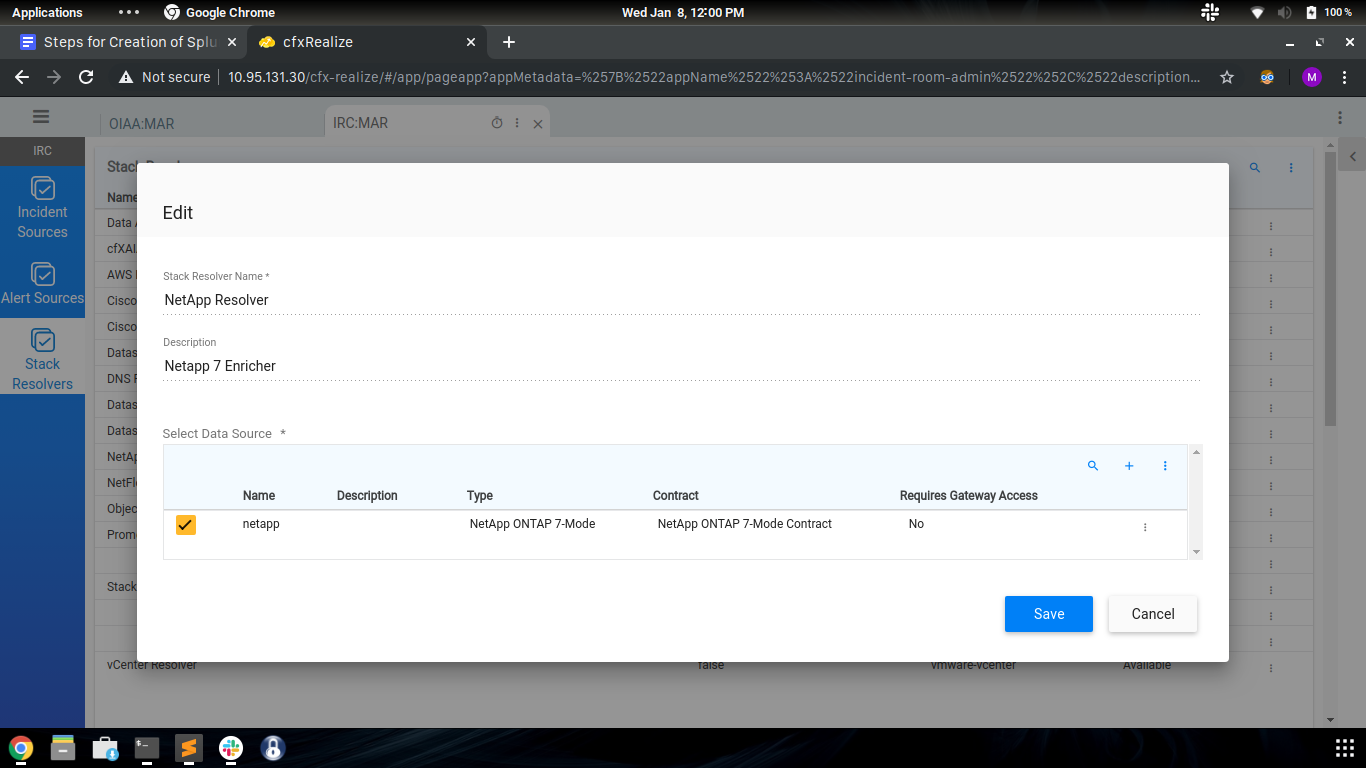Click the Stack Resolver Name field

tap(681, 300)
